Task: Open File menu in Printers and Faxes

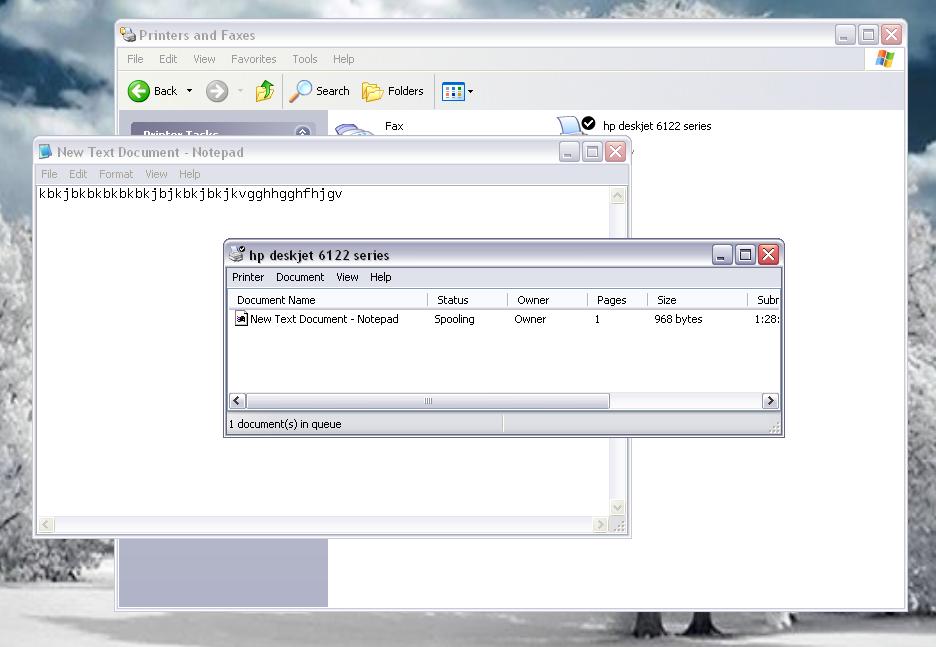Action: [x=135, y=59]
